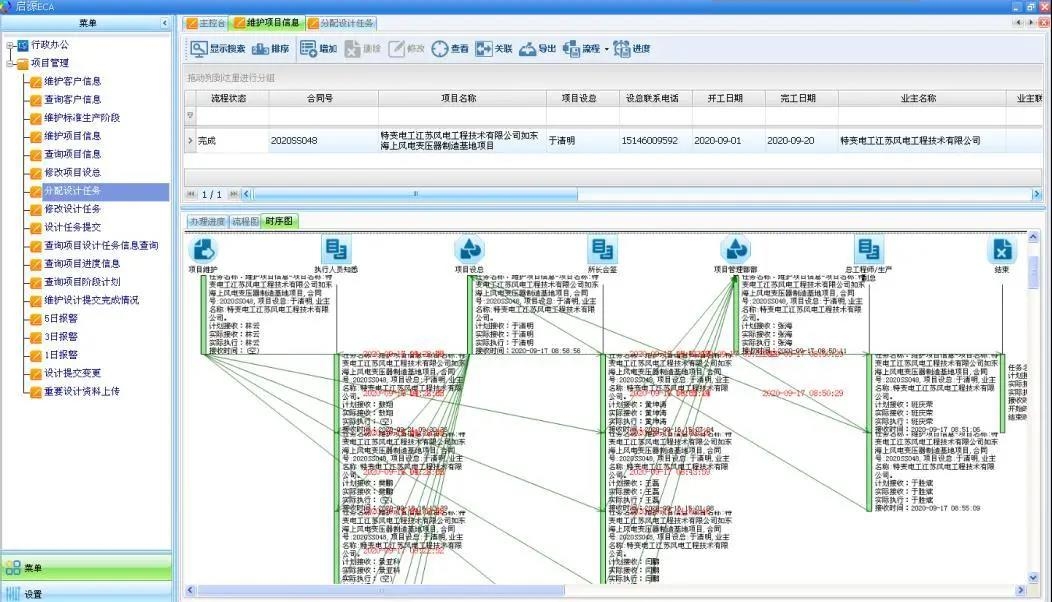
Task: Click the 增加 (add) toolbar icon
Action: pos(308,48)
